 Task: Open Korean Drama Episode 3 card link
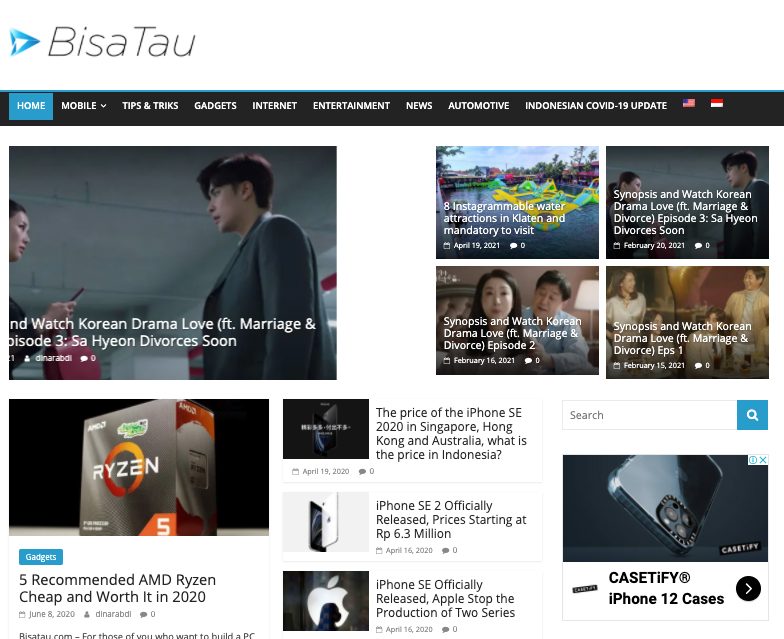(685, 212)
